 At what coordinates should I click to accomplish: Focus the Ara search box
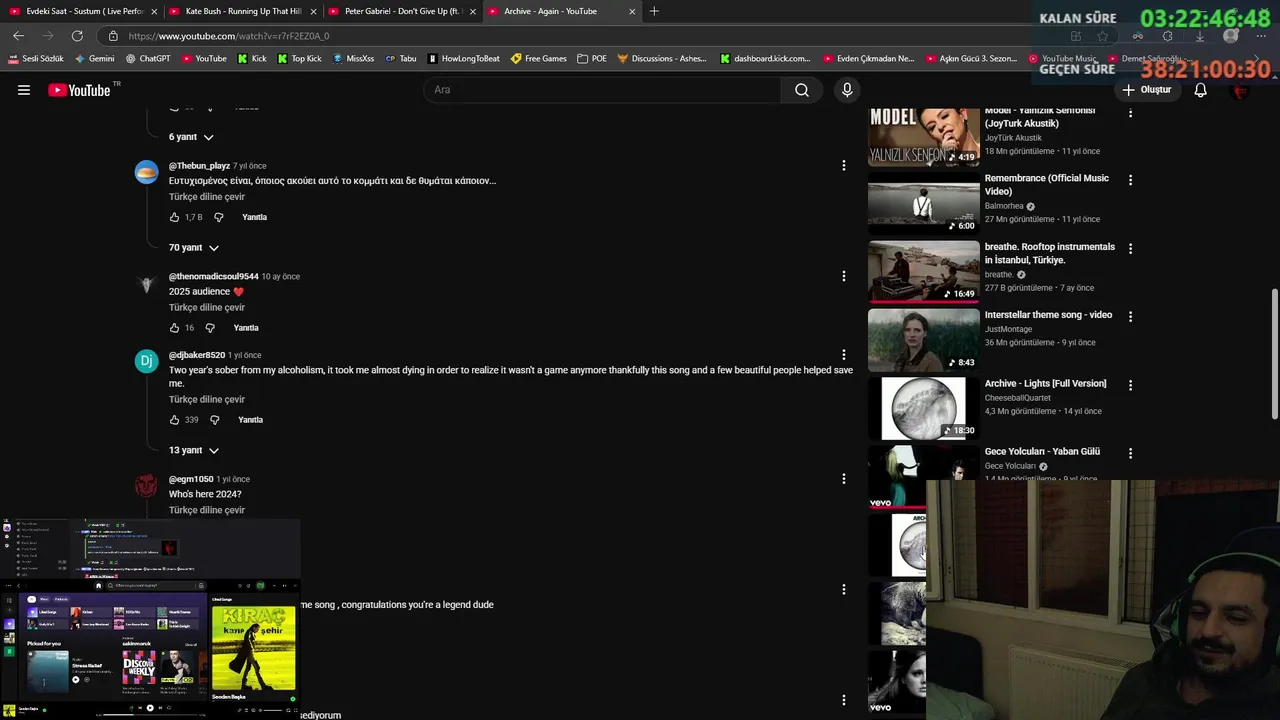602,90
